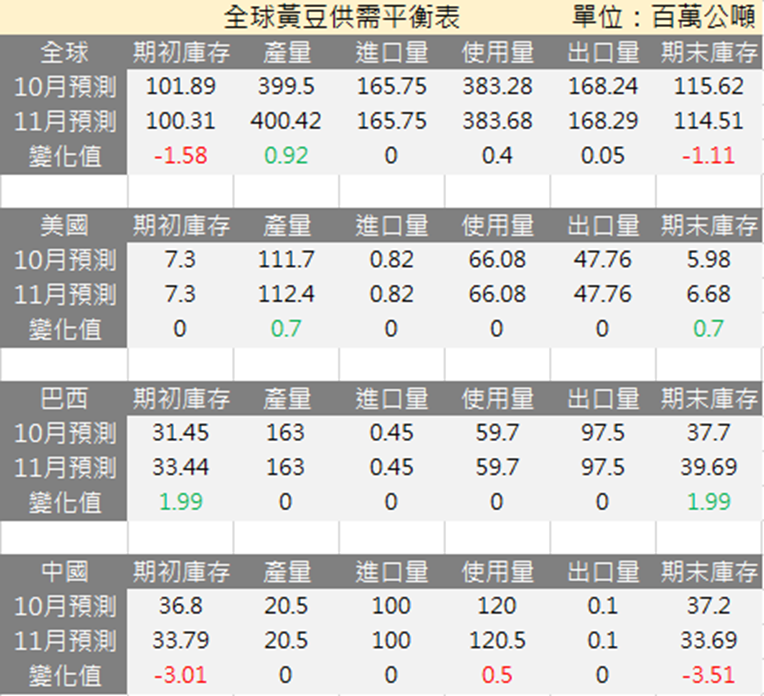Click 美國 10月預測 production value 111.7
Viewport: 764px width, 696px height.
286,260
